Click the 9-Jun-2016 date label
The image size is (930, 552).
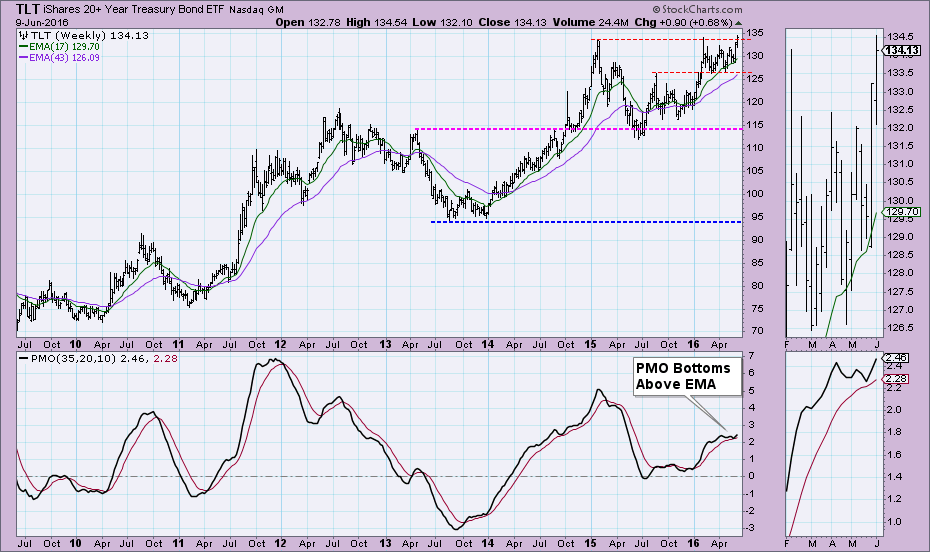[42, 23]
